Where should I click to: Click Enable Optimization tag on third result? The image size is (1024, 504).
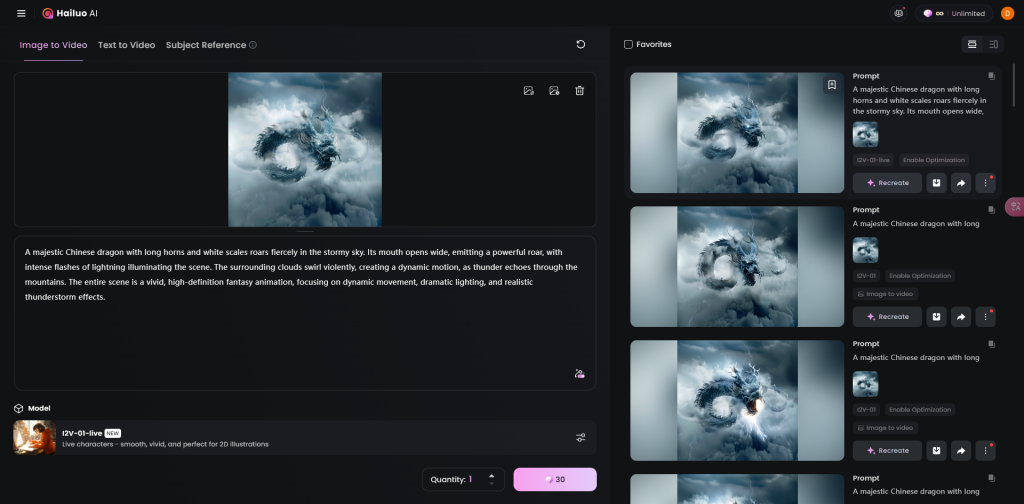920,409
